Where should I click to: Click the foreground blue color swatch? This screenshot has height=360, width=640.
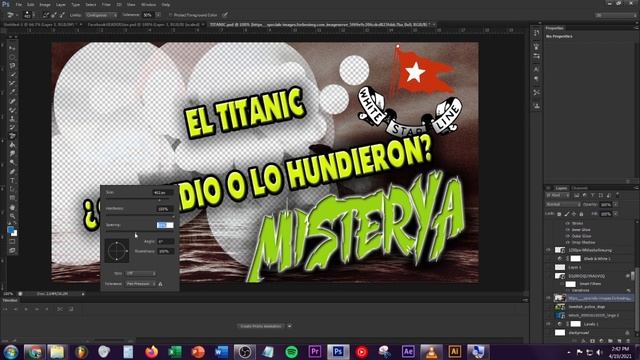[10, 230]
